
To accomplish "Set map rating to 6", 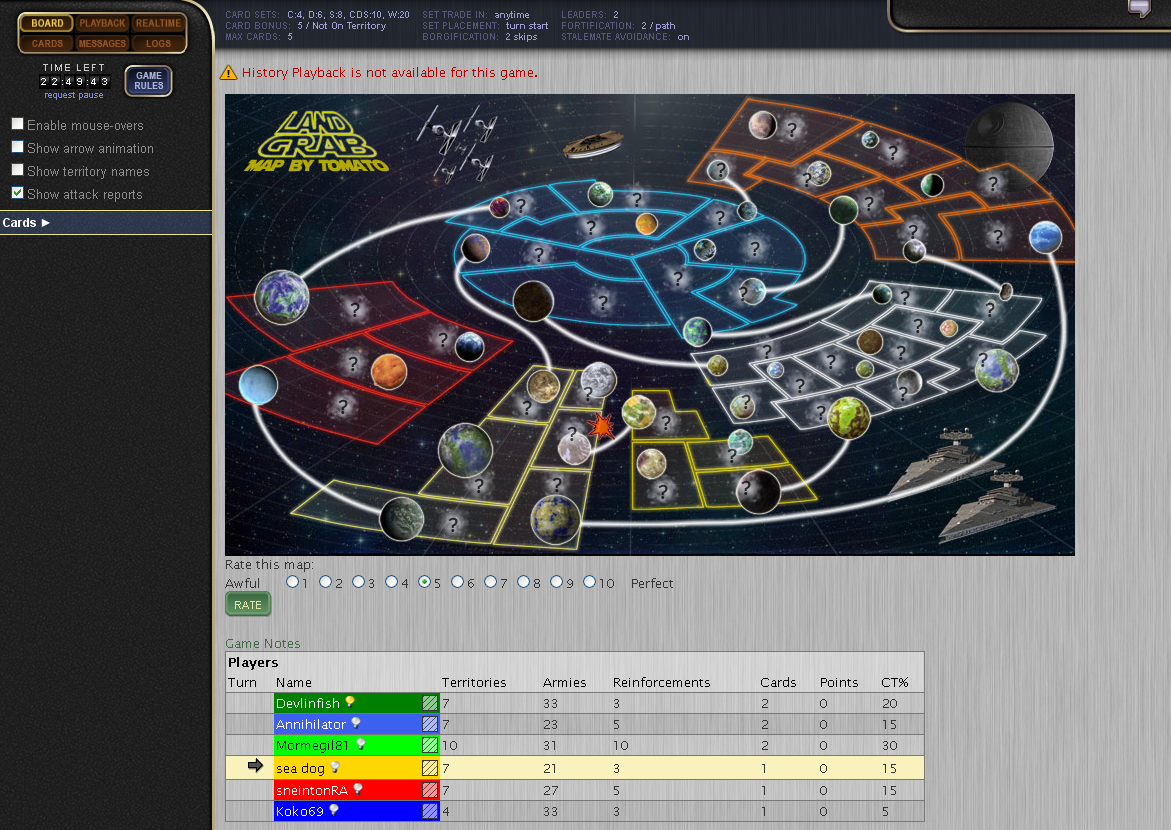I will click(458, 582).
